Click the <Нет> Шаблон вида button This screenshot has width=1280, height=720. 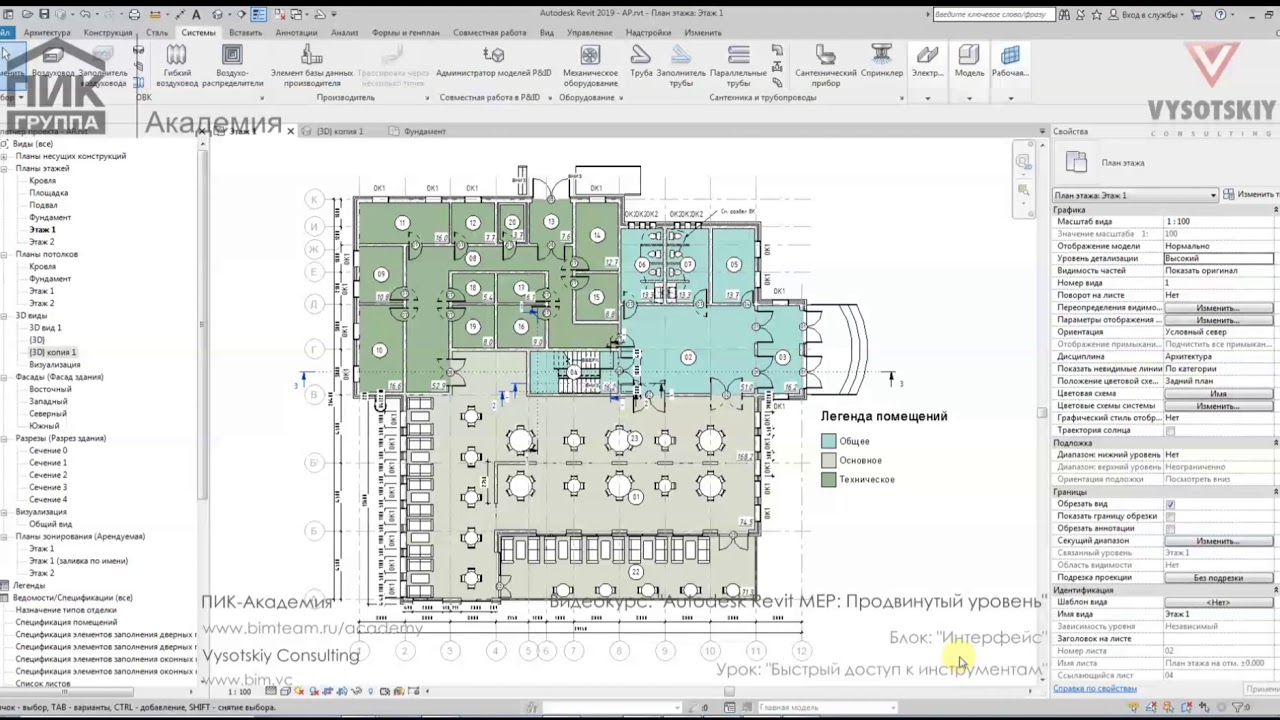pyautogui.click(x=1218, y=602)
